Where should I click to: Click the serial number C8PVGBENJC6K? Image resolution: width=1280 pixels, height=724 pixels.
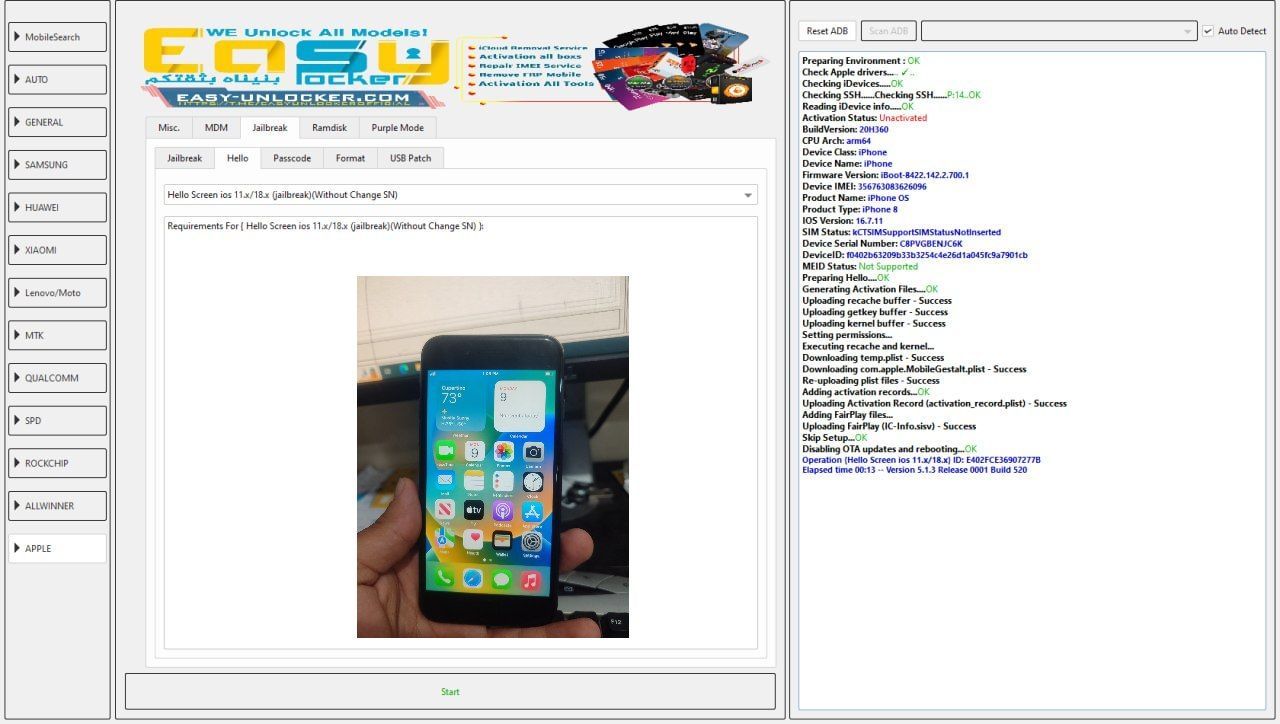[x=931, y=243]
